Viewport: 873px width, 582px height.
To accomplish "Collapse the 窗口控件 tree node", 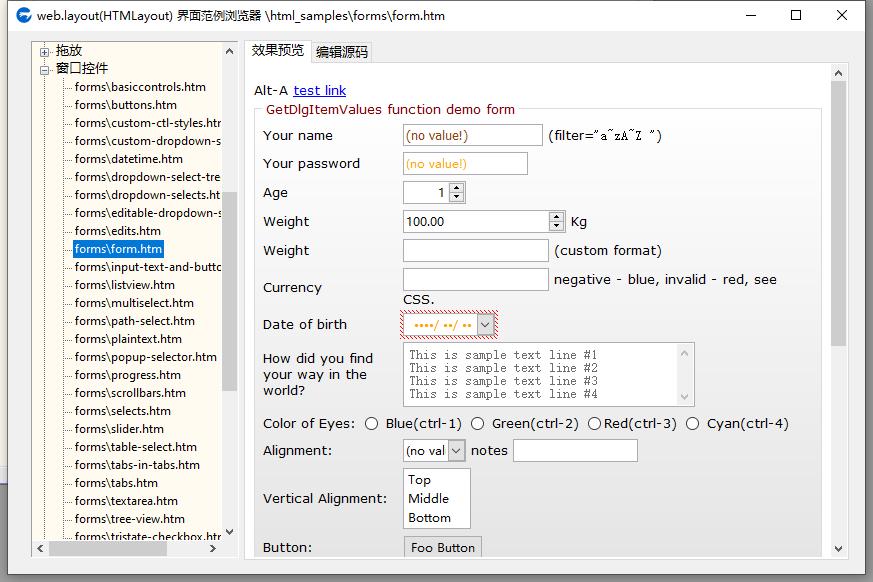I will point(45,69).
